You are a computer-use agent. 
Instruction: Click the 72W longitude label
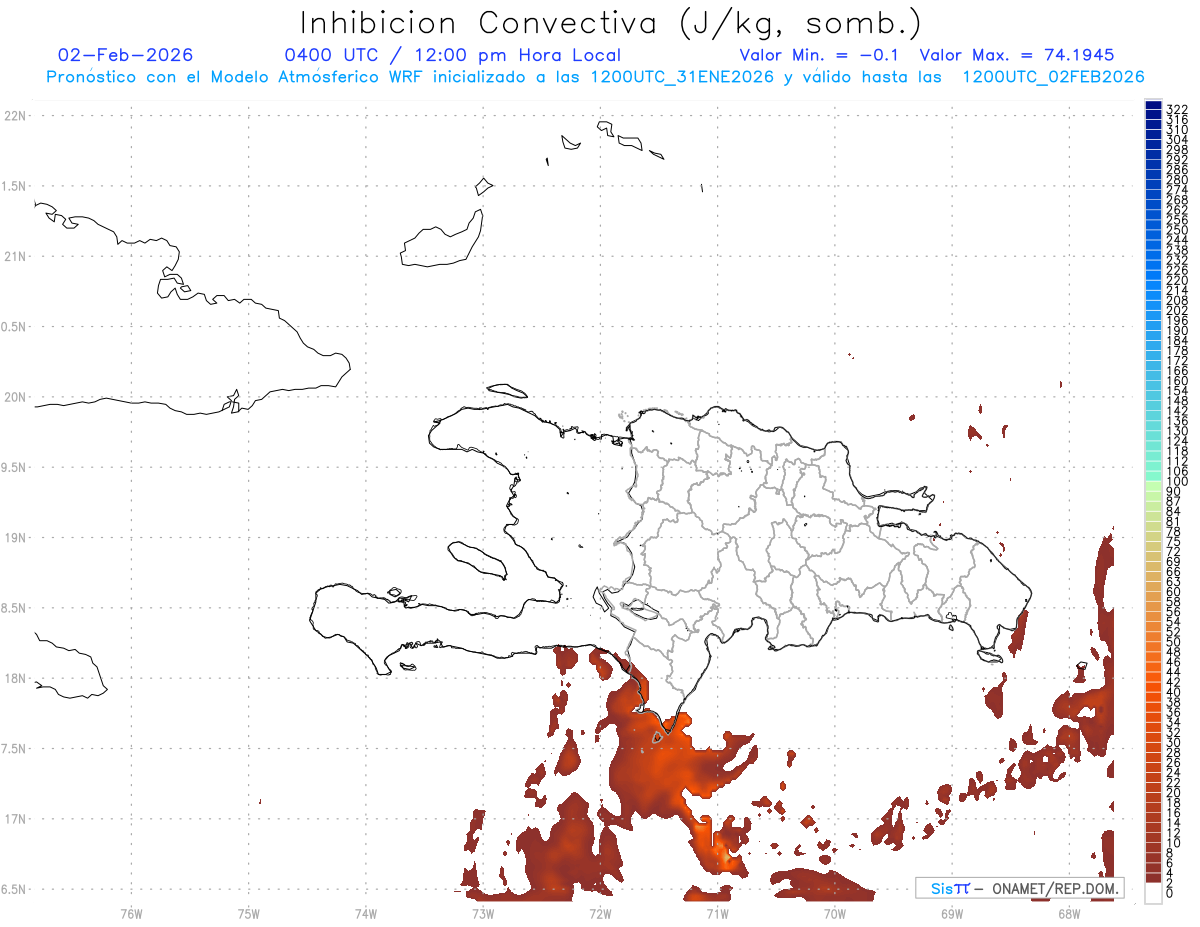point(600,913)
